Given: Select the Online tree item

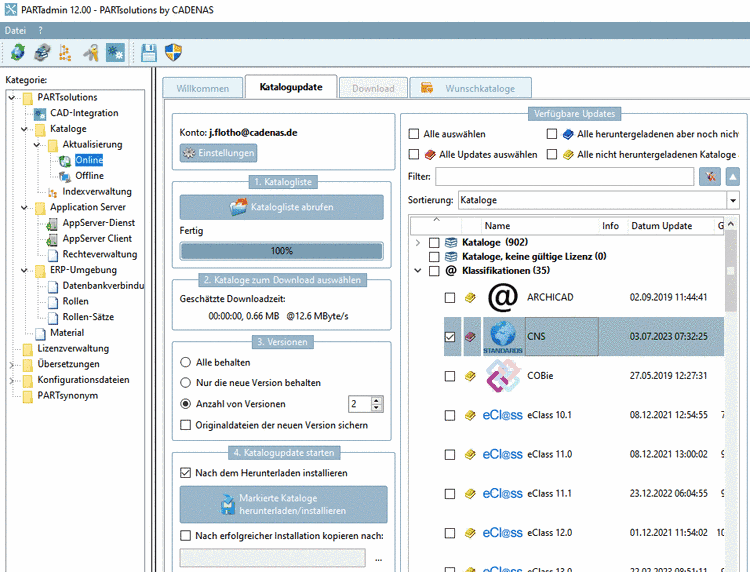Looking at the screenshot, I should [89, 160].
